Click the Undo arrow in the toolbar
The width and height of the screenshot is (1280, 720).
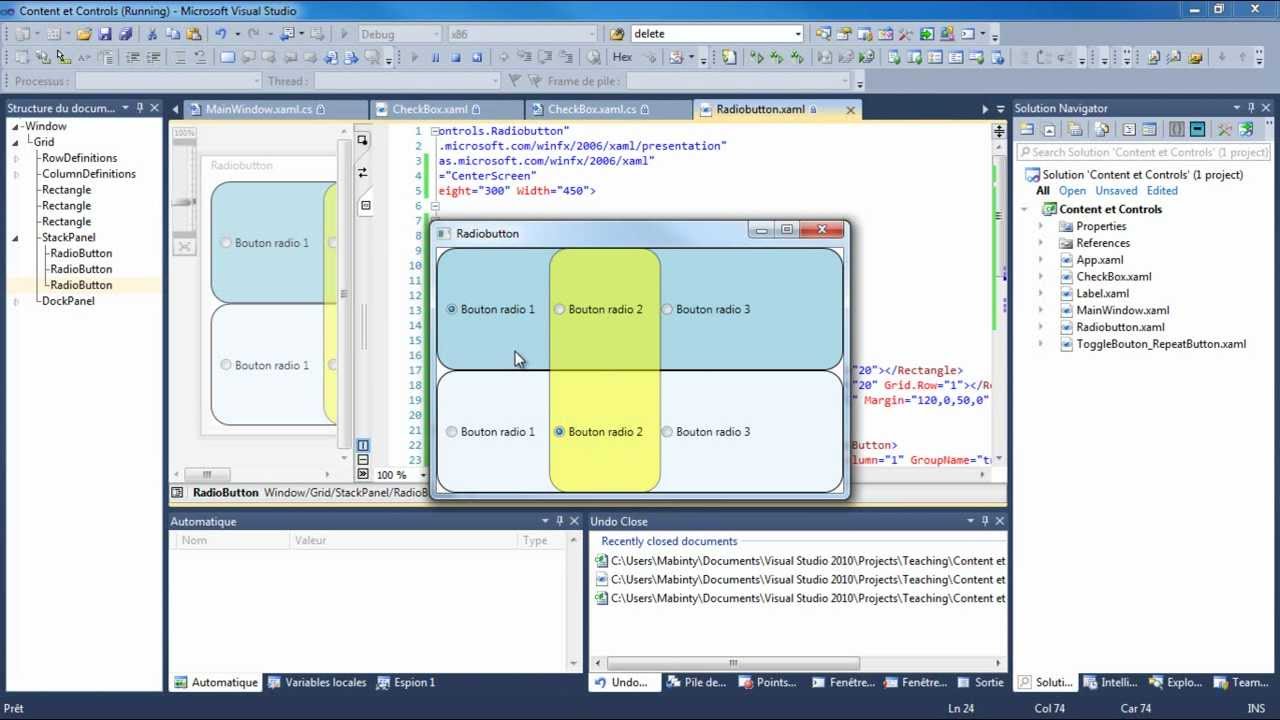pos(220,34)
